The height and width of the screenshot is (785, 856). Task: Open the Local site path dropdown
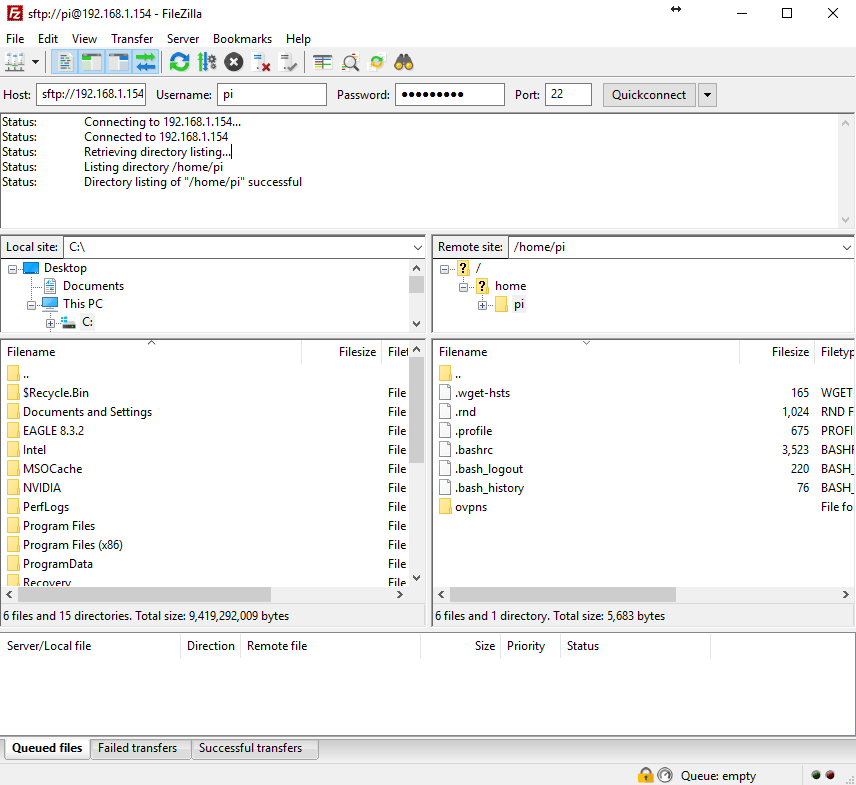[x=418, y=247]
